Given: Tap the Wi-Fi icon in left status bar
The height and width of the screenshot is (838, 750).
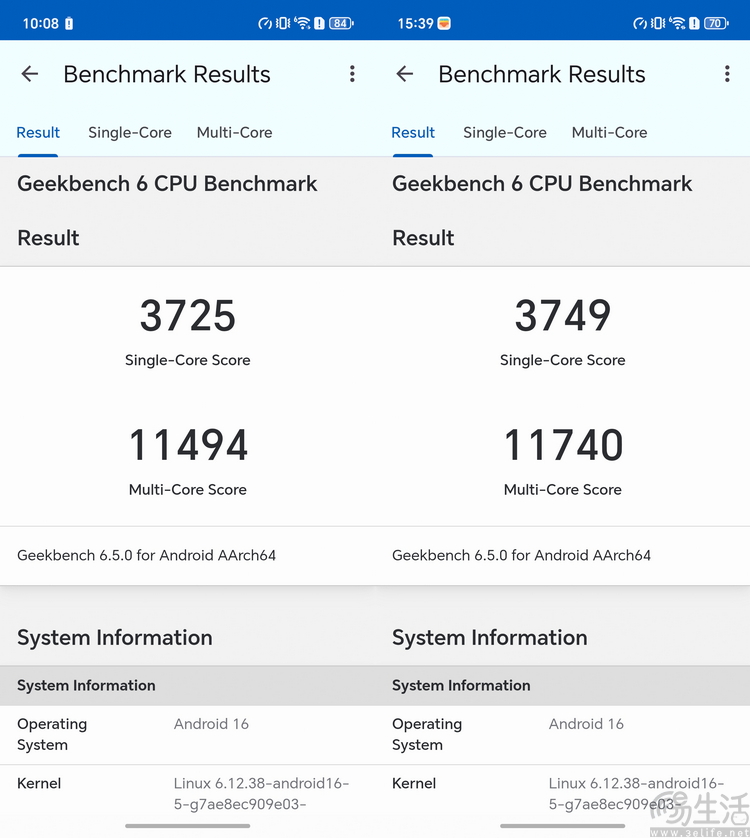Looking at the screenshot, I should coord(303,23).
